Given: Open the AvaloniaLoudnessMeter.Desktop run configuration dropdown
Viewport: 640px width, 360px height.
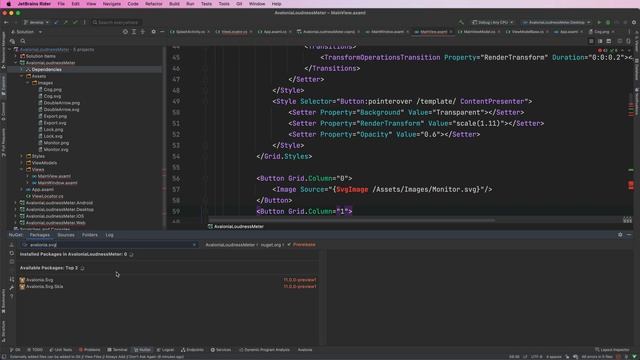Looking at the screenshot, I should pyautogui.click(x=556, y=22).
